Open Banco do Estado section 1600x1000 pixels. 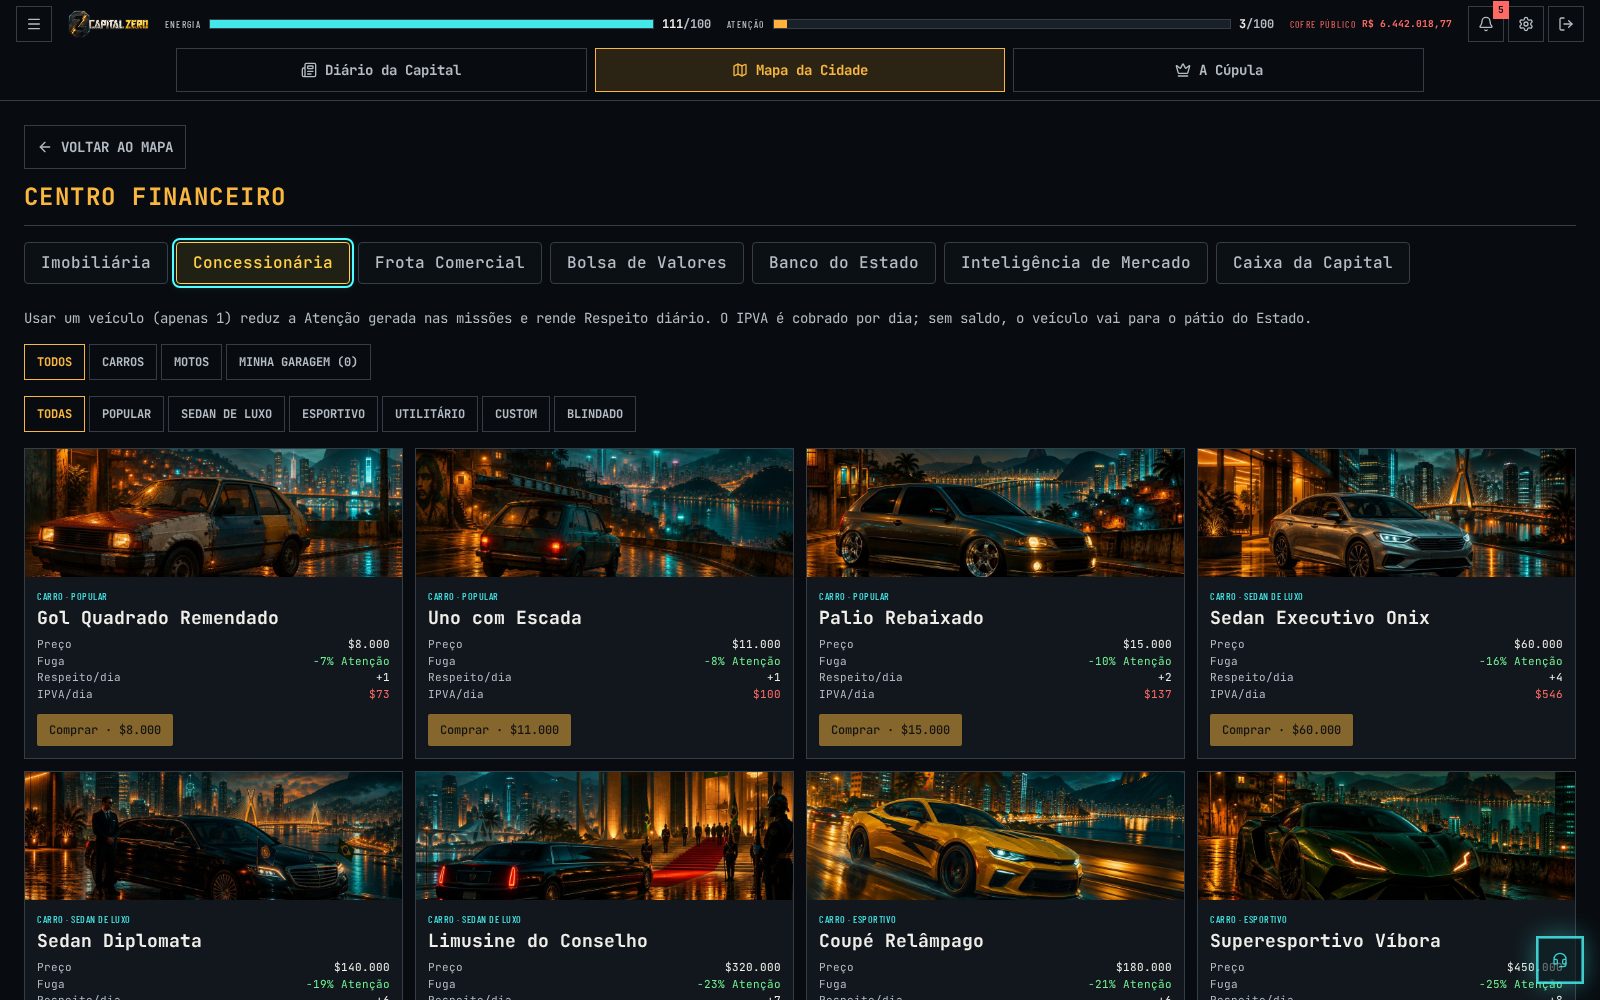(x=844, y=263)
